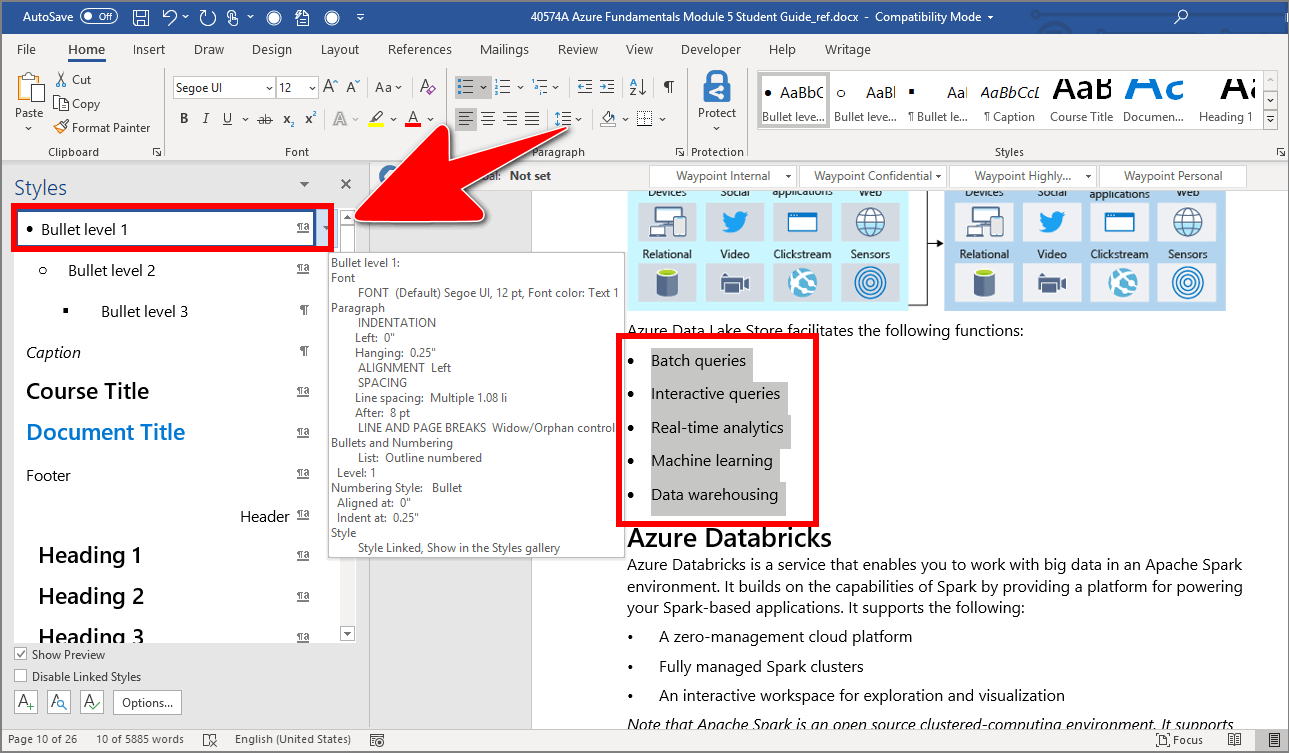Open the Writage tab
The image size is (1289, 753).
point(848,49)
